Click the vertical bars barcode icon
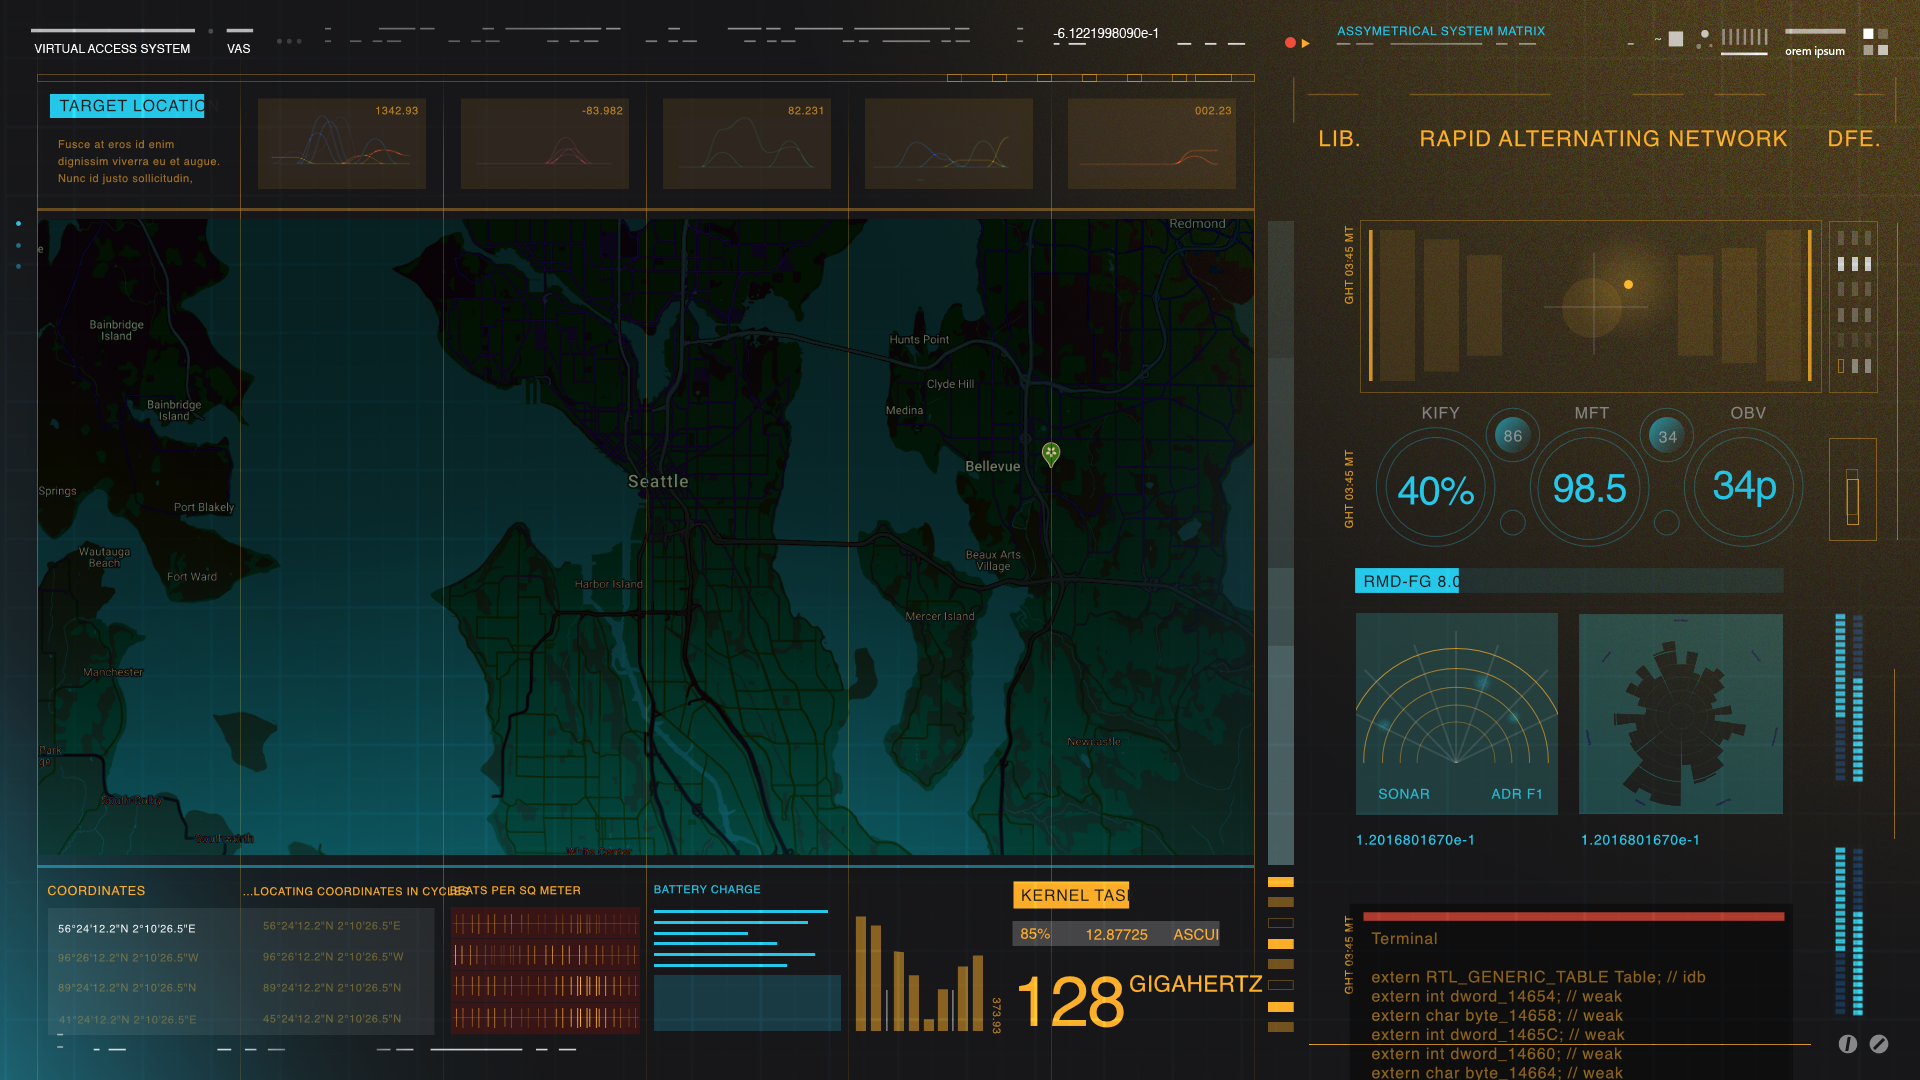This screenshot has height=1080, width=1920. point(1744,37)
